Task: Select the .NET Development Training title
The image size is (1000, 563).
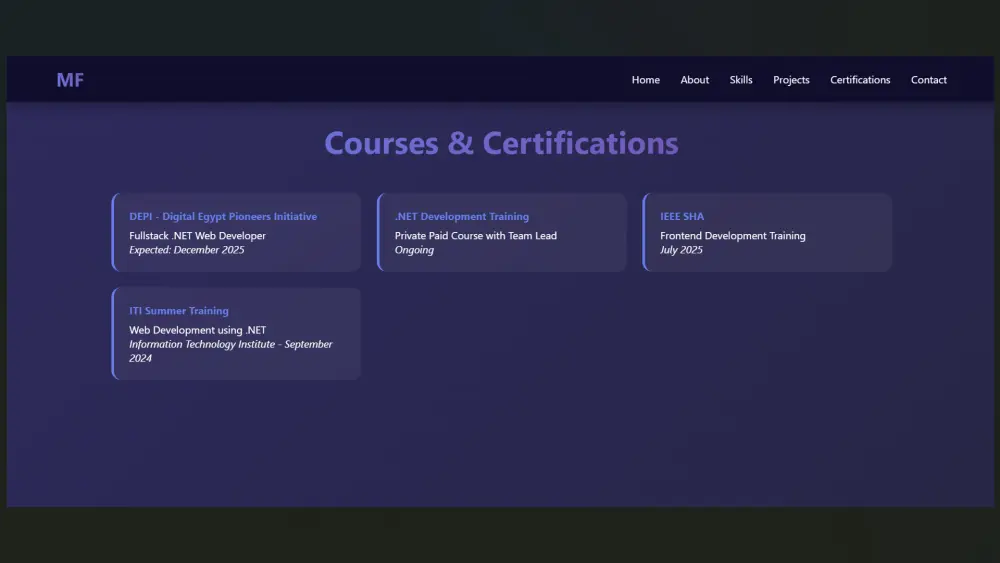Action: (x=462, y=216)
